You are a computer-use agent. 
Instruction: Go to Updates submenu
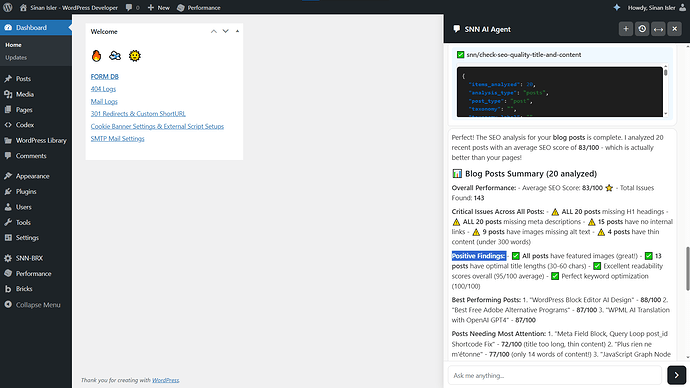[x=16, y=58]
